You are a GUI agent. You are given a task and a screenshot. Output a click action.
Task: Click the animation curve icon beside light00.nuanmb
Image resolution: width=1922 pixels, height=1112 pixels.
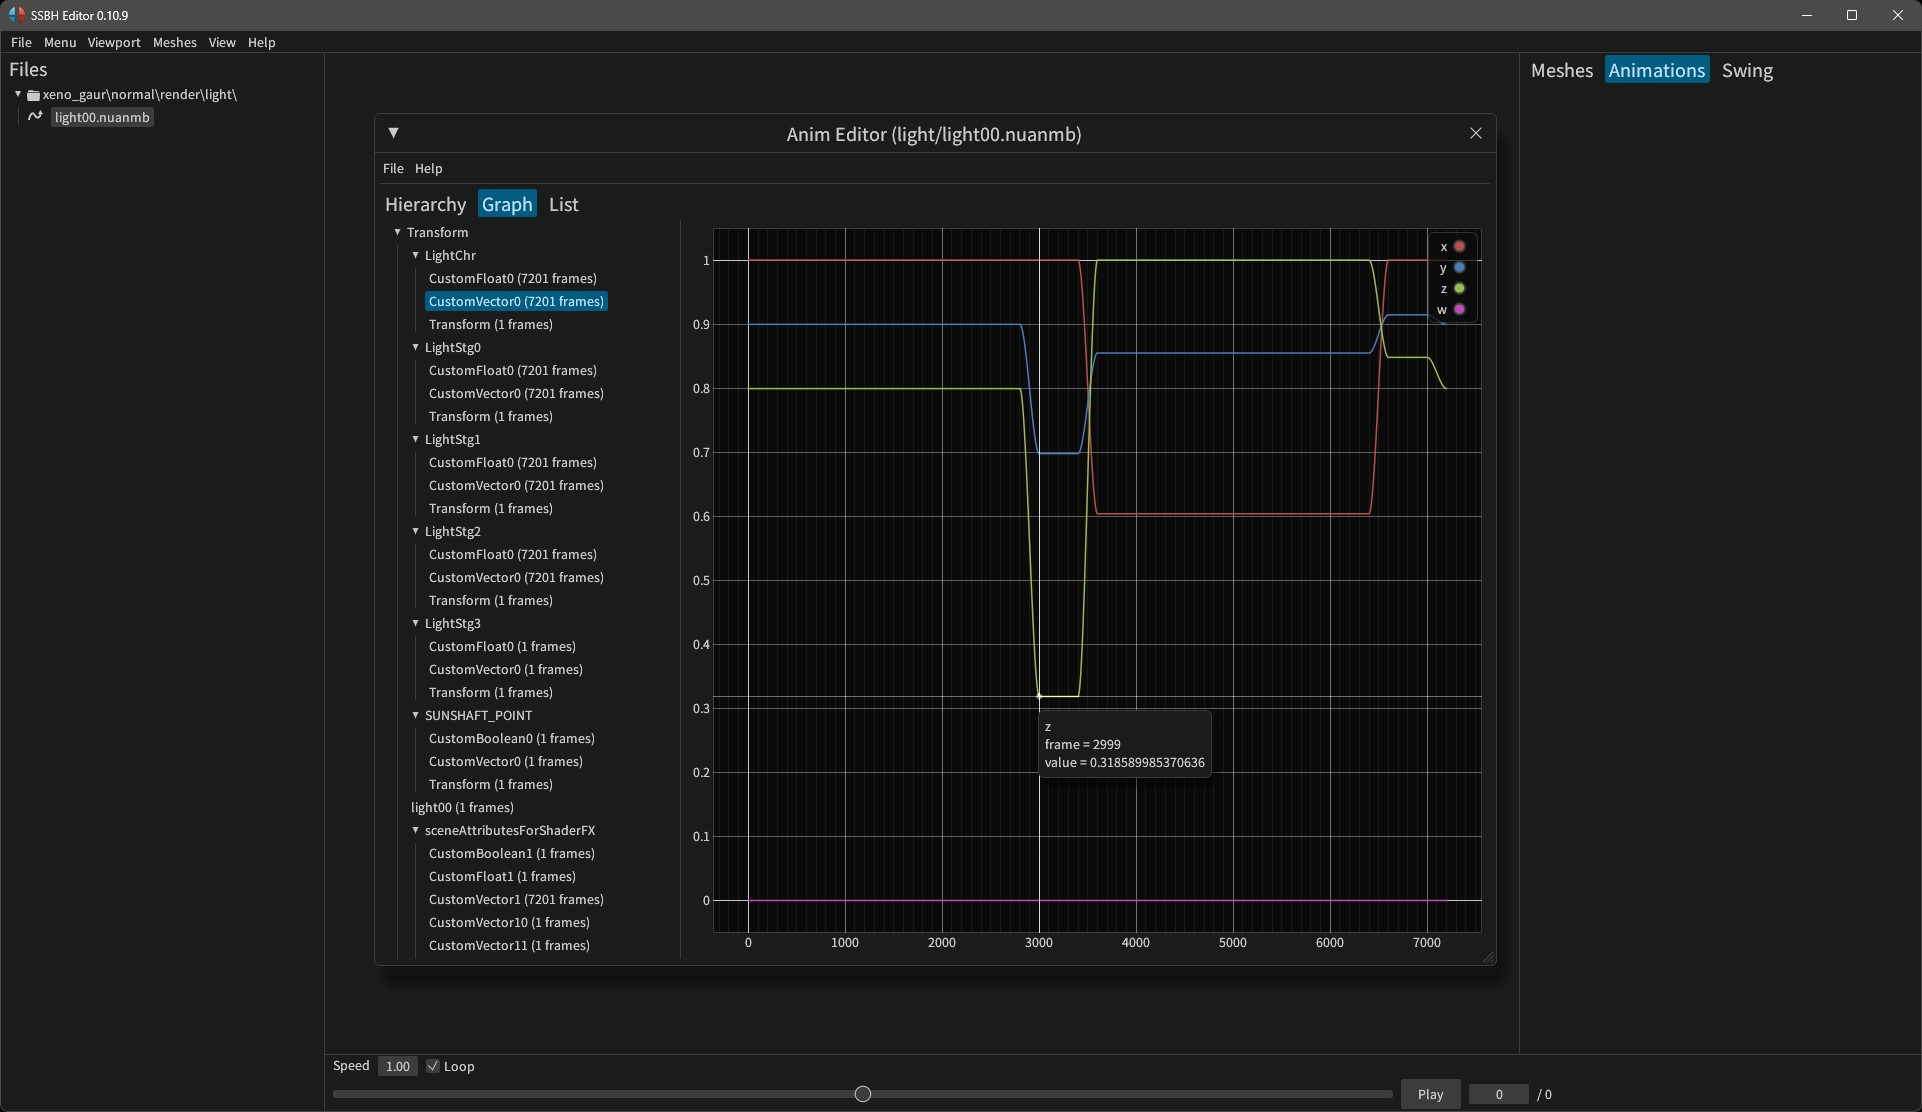click(x=35, y=117)
